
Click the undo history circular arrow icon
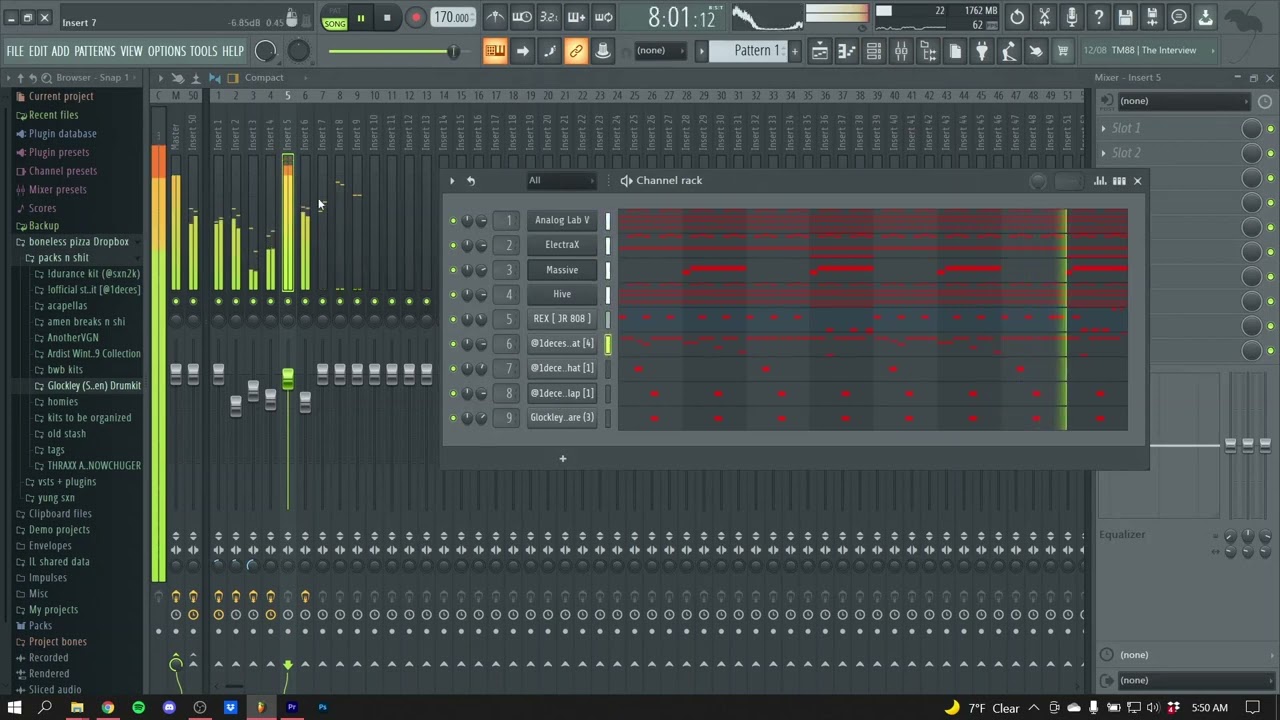[x=1017, y=17]
